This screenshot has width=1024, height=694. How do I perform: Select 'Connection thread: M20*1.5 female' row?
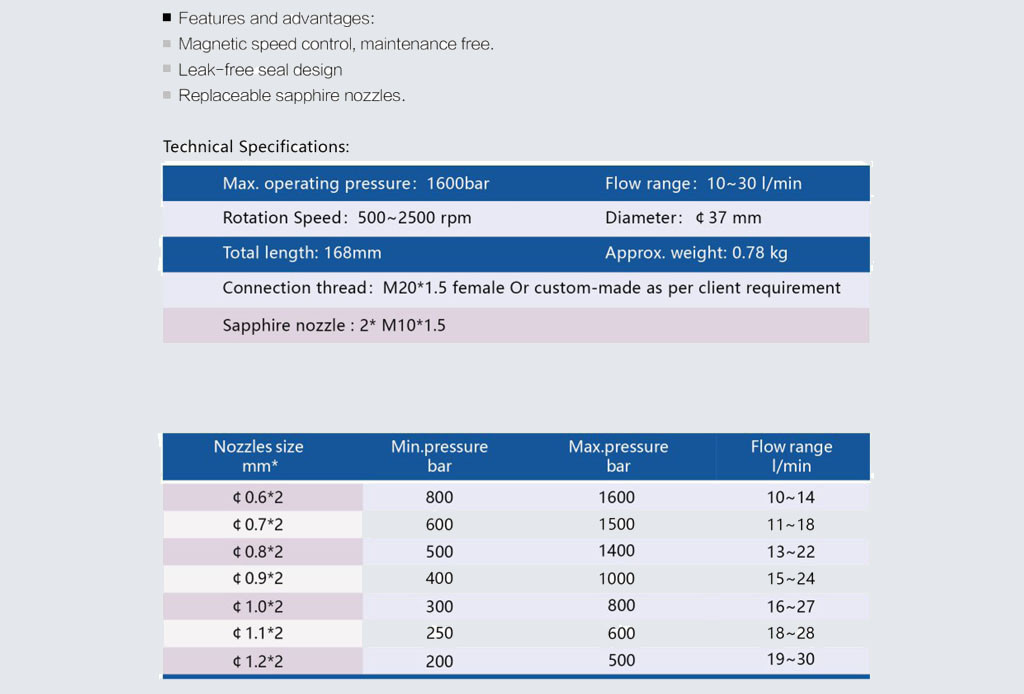click(x=516, y=289)
